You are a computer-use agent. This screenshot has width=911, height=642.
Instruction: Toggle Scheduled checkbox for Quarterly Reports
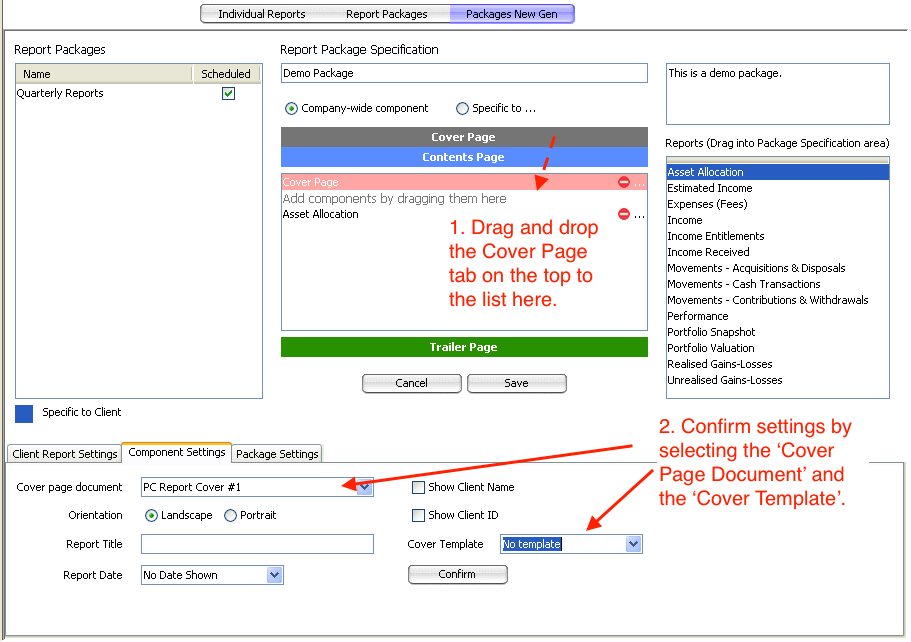228,93
